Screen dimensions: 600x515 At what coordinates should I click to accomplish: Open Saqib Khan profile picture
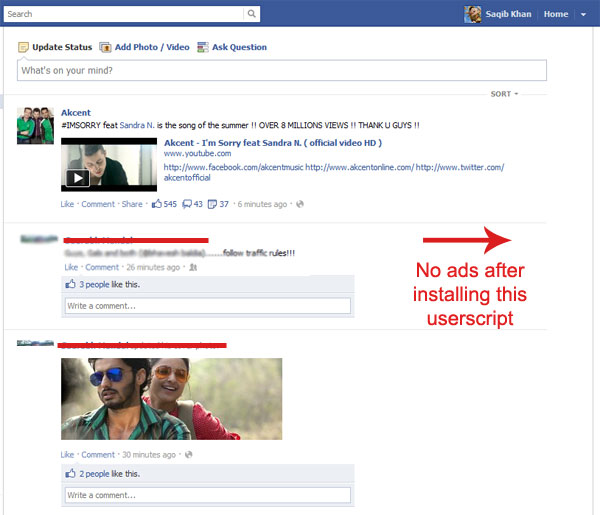(473, 14)
